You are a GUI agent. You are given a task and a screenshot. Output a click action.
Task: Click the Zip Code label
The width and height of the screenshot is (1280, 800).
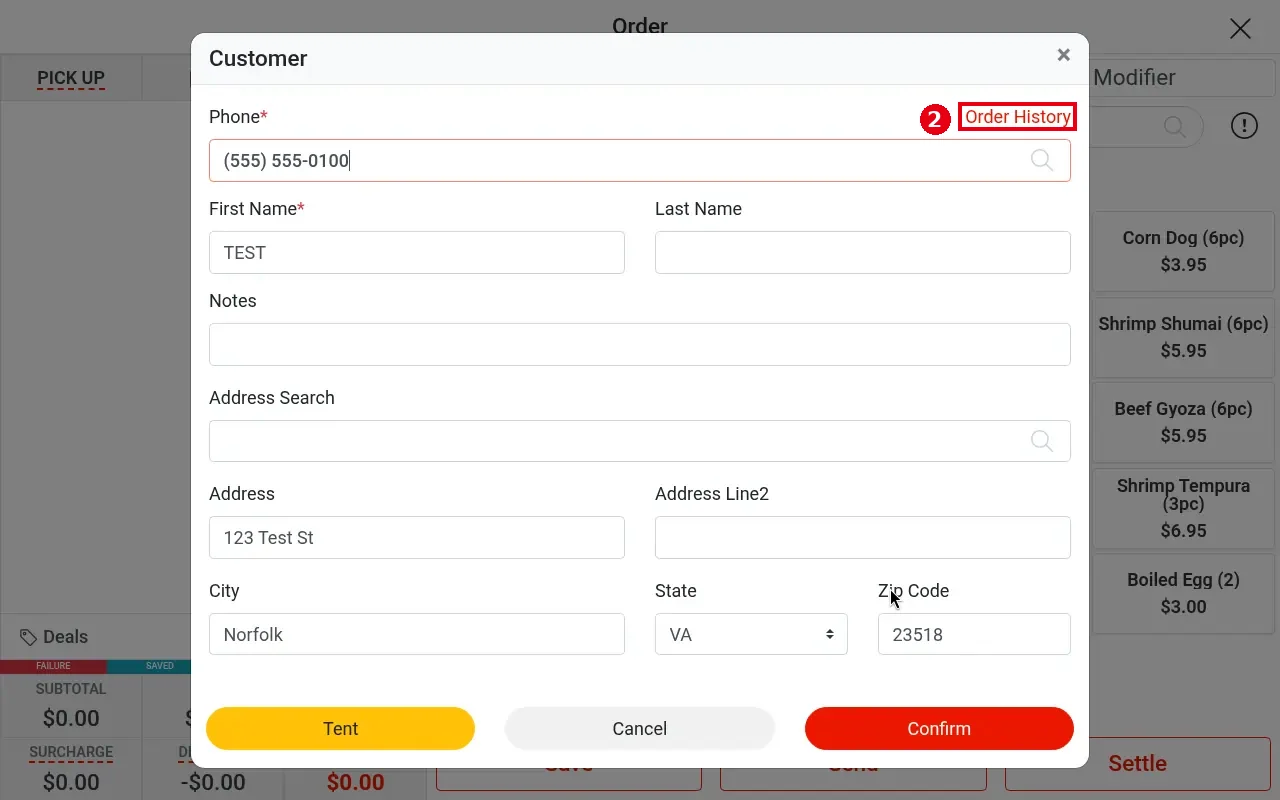point(913,591)
